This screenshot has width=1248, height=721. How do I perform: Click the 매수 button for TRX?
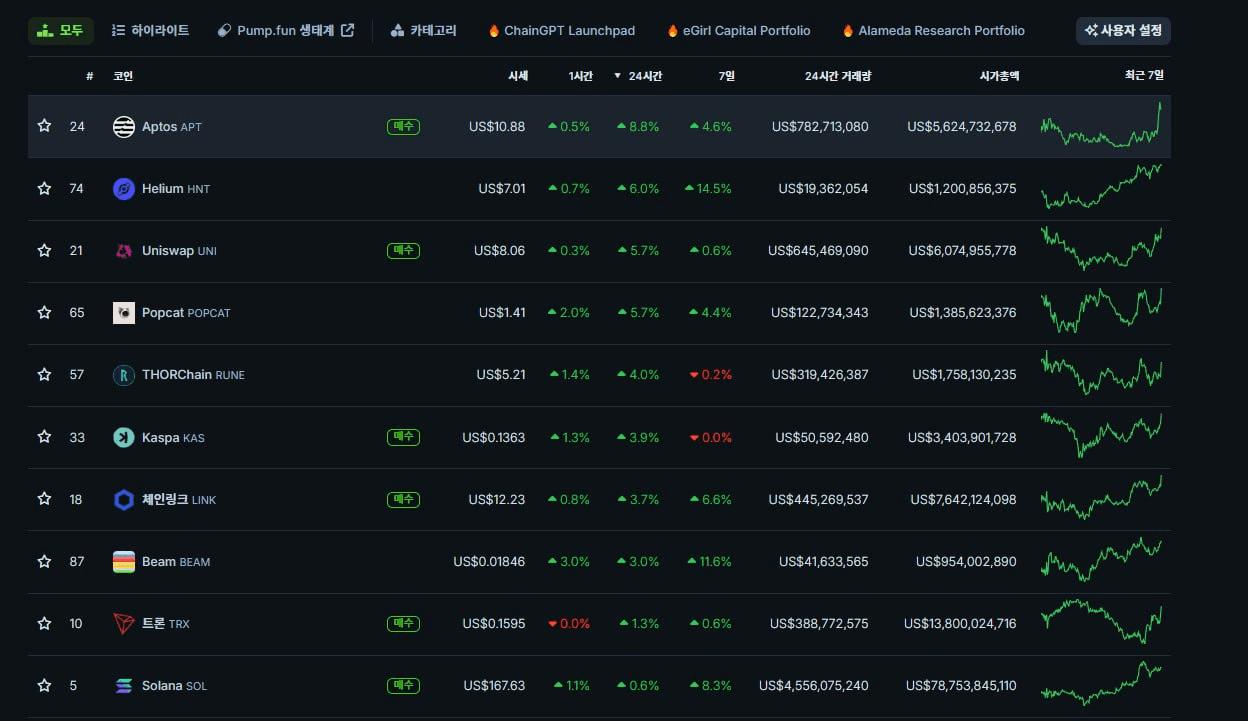[403, 624]
